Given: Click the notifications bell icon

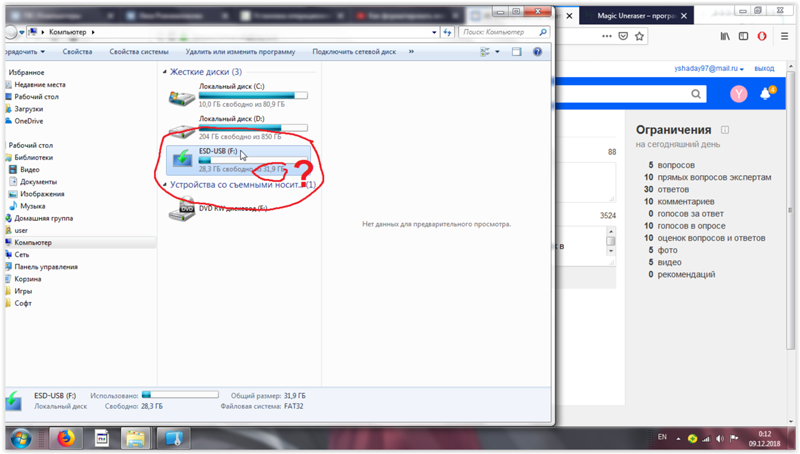Looking at the screenshot, I should tap(765, 94).
